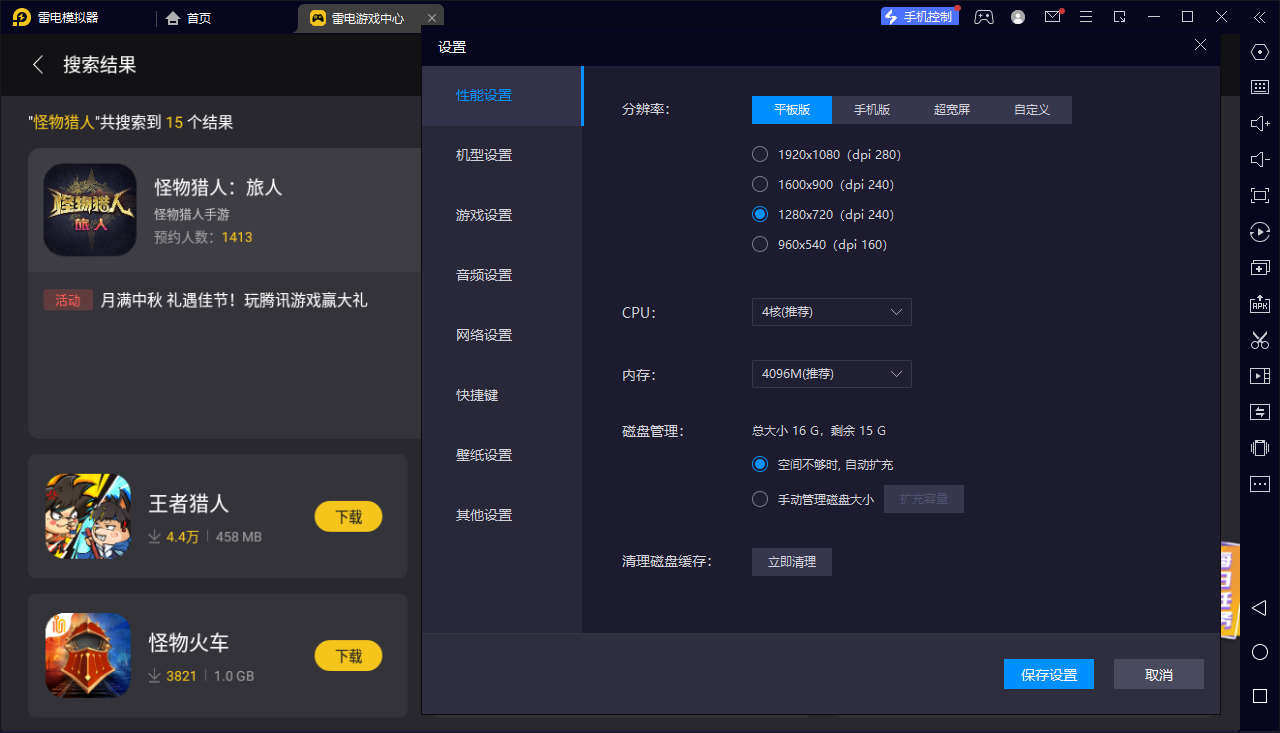Expand the 内存 4096M(推荐) dropdown
The height and width of the screenshot is (733, 1280).
click(x=832, y=374)
